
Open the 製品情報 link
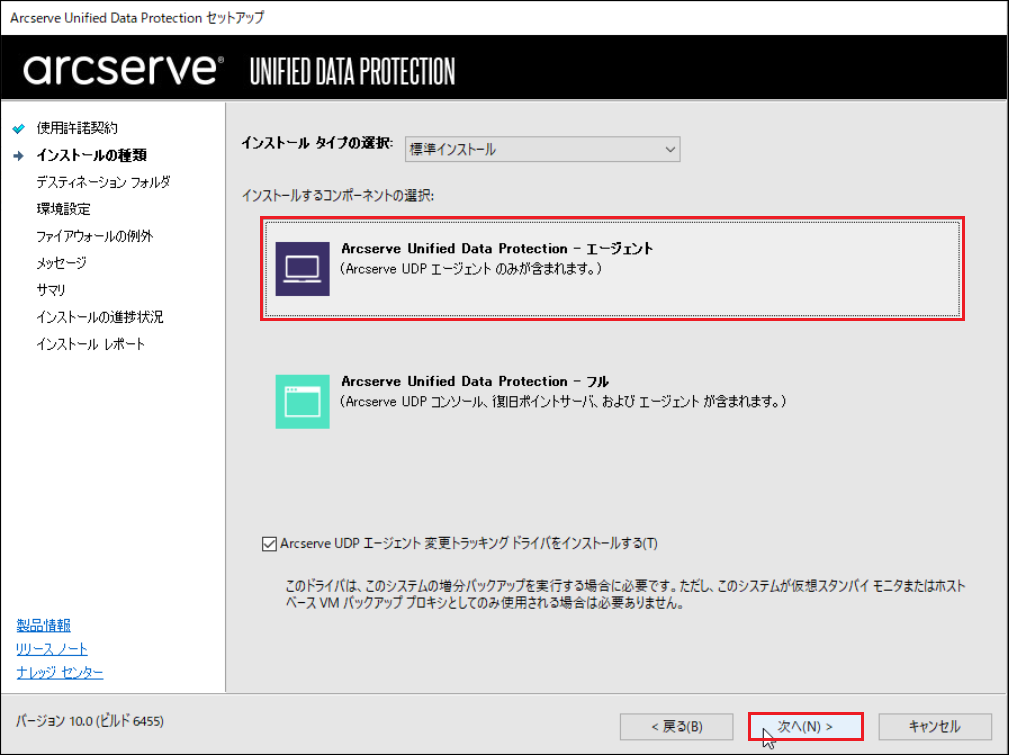pyautogui.click(x=44, y=625)
